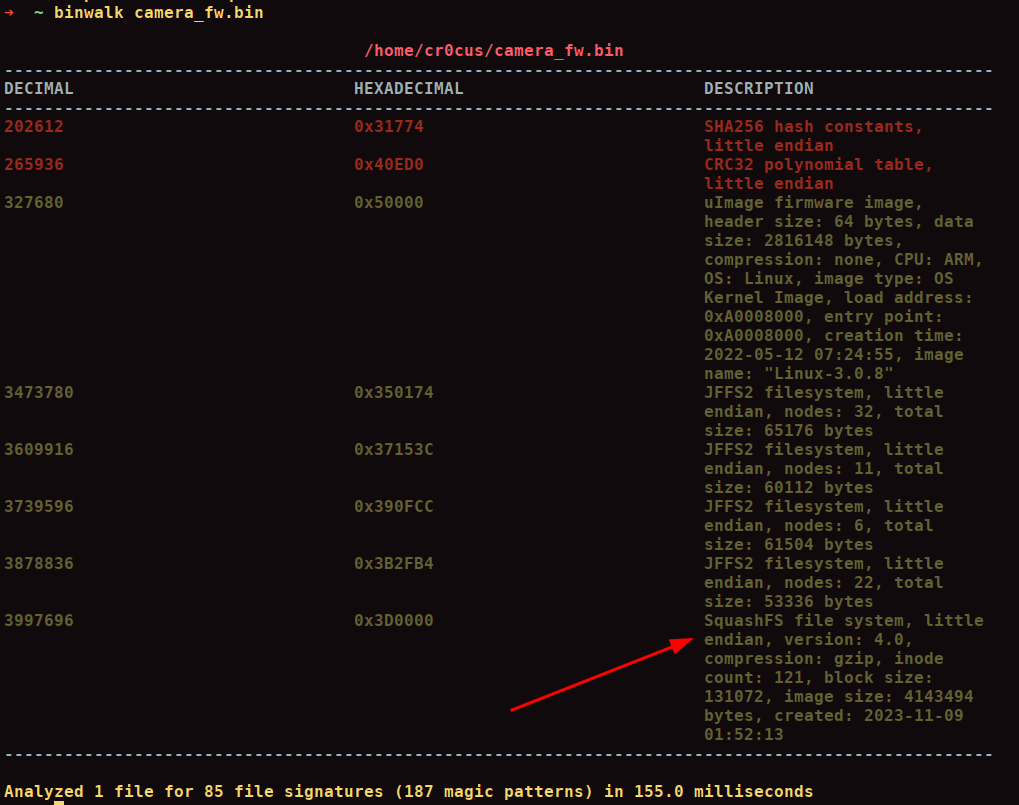The height and width of the screenshot is (805, 1019).
Task: Select decimal offset 3739596
Action: click(39, 507)
